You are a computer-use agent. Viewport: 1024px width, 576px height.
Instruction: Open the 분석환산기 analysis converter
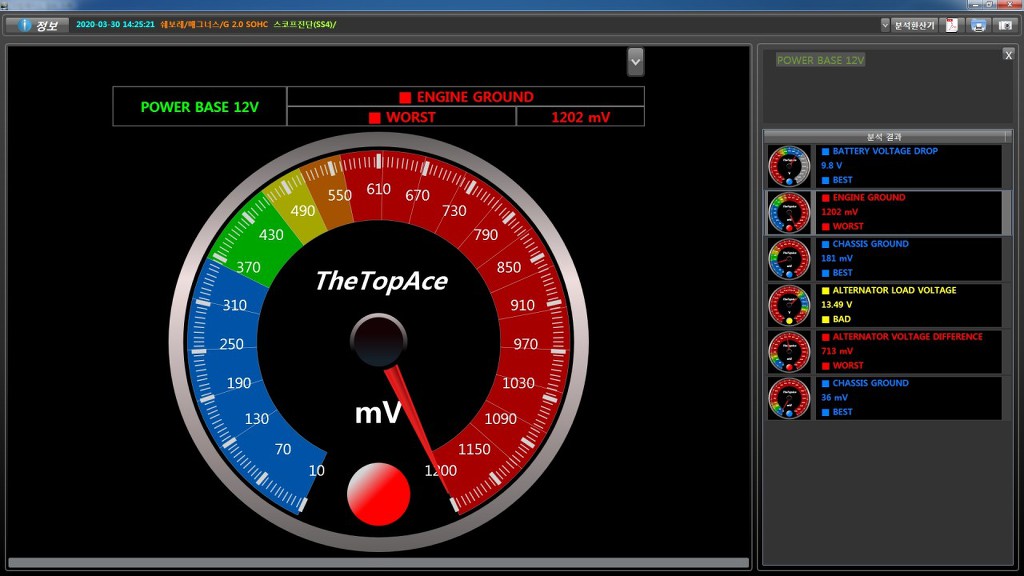coord(914,25)
